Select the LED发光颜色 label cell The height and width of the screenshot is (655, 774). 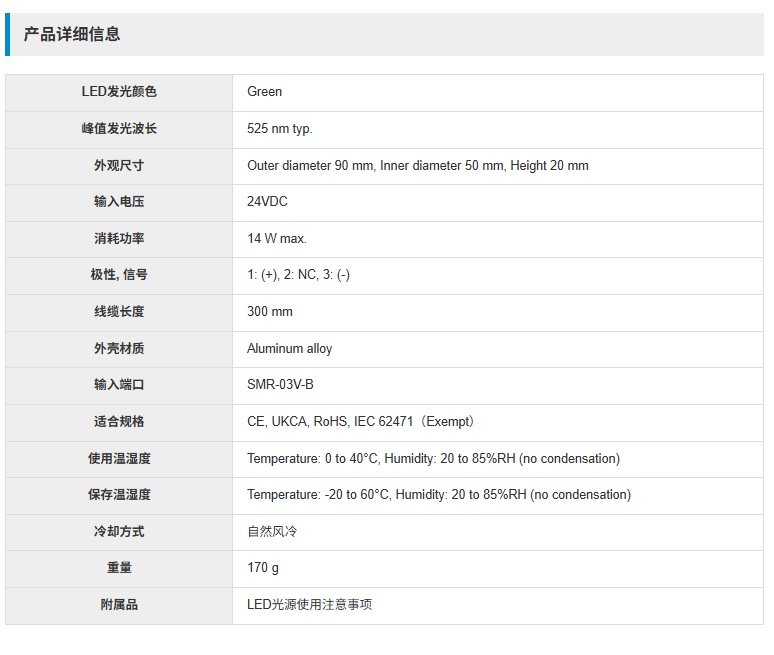click(119, 93)
